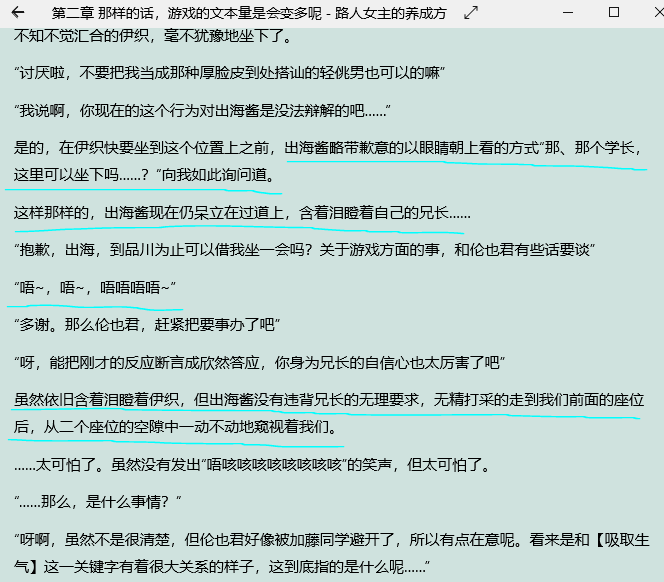Click the chapter title "第二章 那样的话" in title bar

point(102,13)
